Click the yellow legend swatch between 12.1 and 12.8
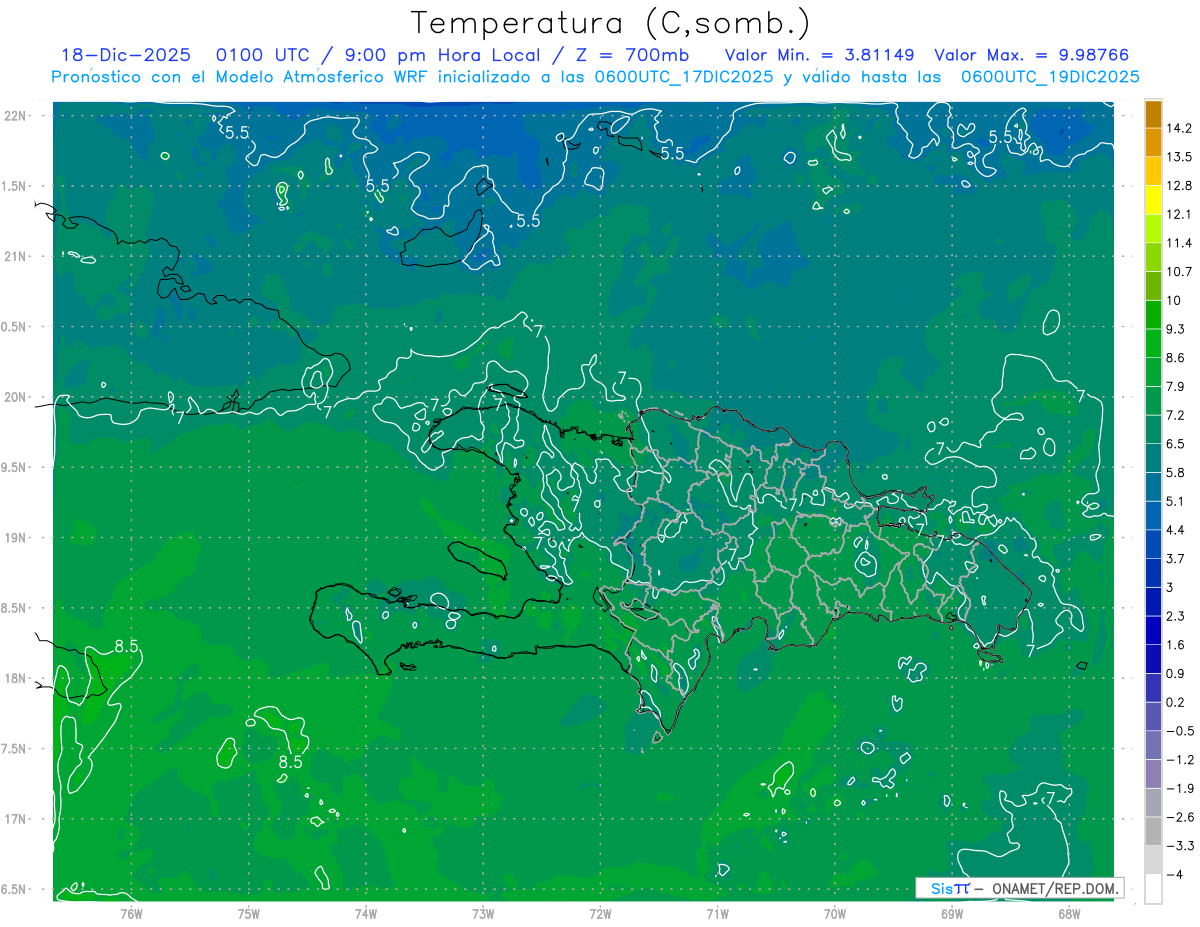Viewport: 1200px width, 927px height. click(x=1153, y=200)
